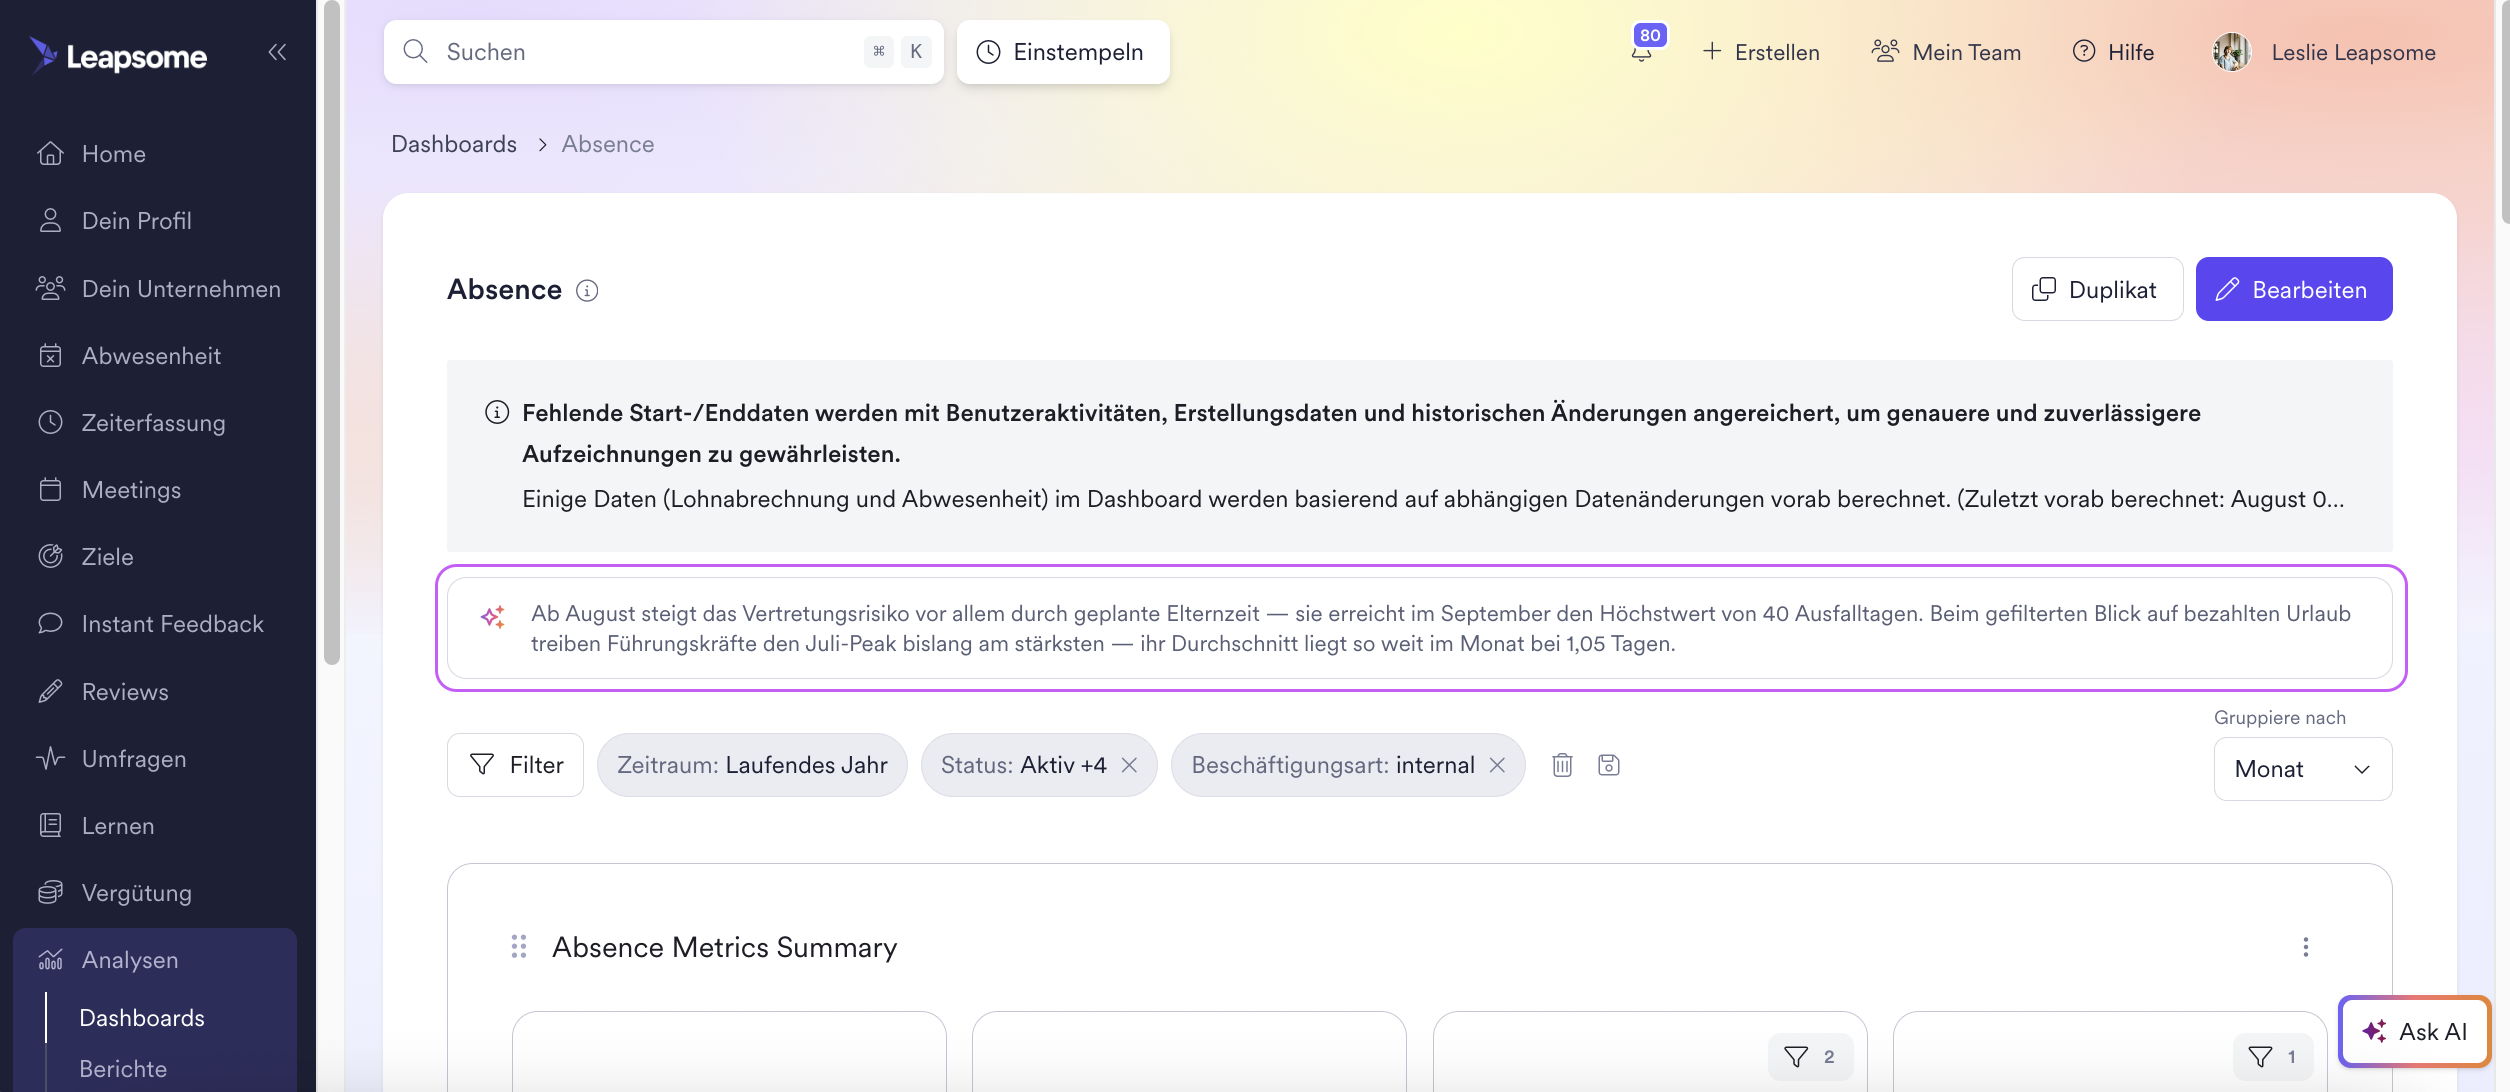Click the Leapsome logo

[x=118, y=55]
